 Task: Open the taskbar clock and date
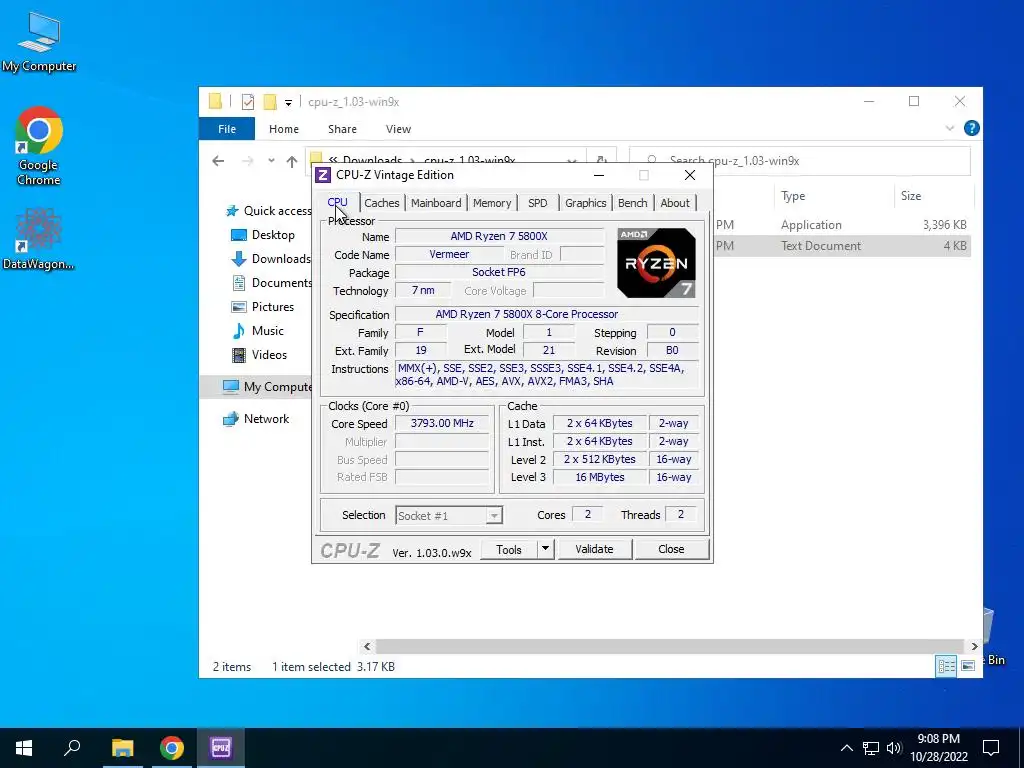pos(938,748)
